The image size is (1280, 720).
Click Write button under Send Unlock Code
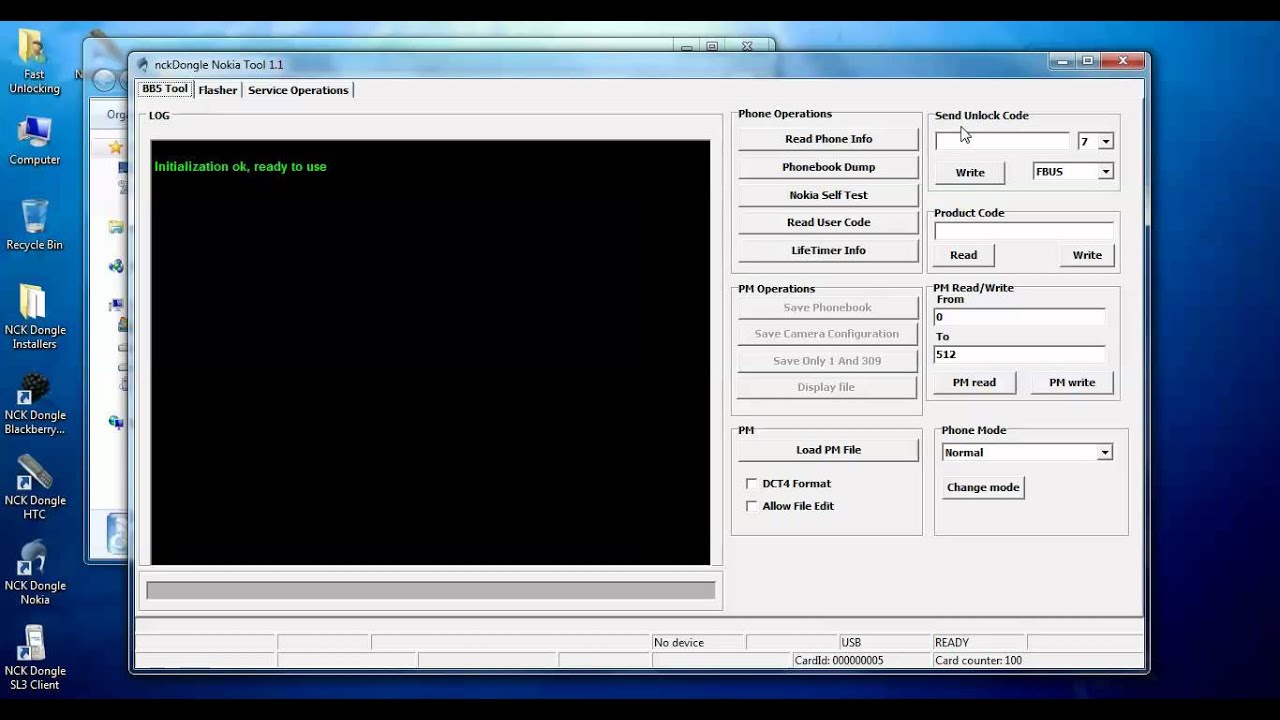pyautogui.click(x=970, y=173)
